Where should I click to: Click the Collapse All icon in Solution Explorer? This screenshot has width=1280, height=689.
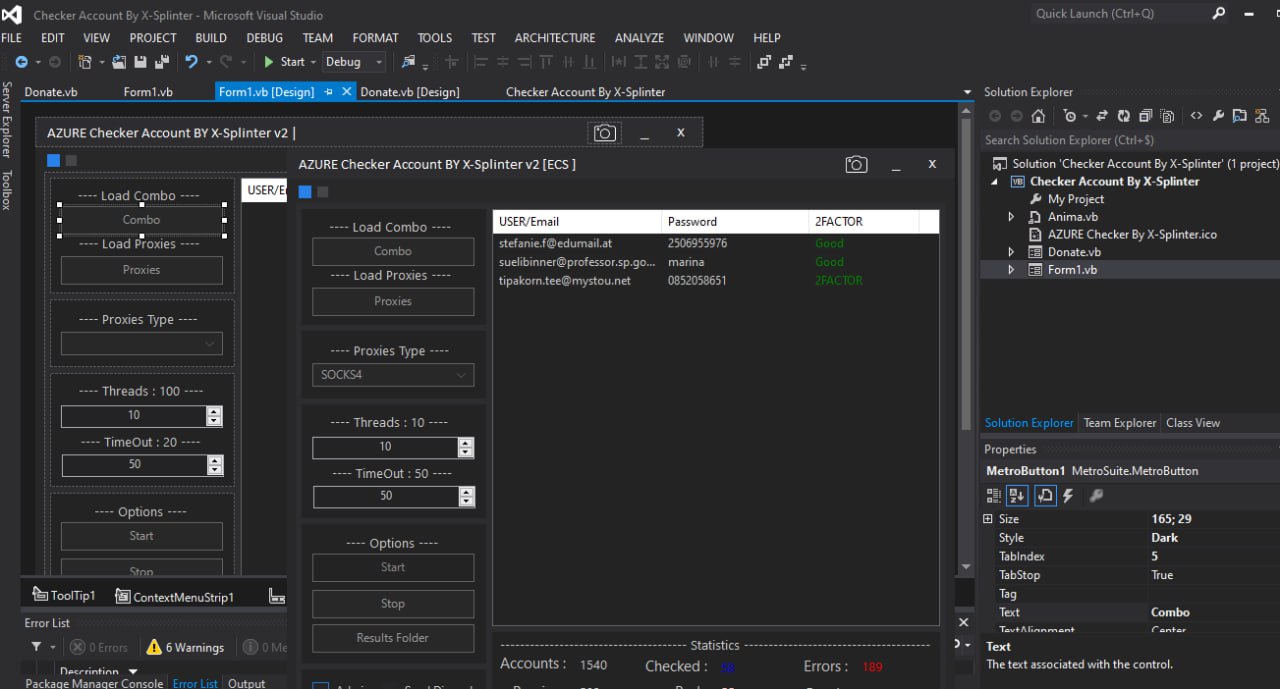pyautogui.click(x=1146, y=116)
